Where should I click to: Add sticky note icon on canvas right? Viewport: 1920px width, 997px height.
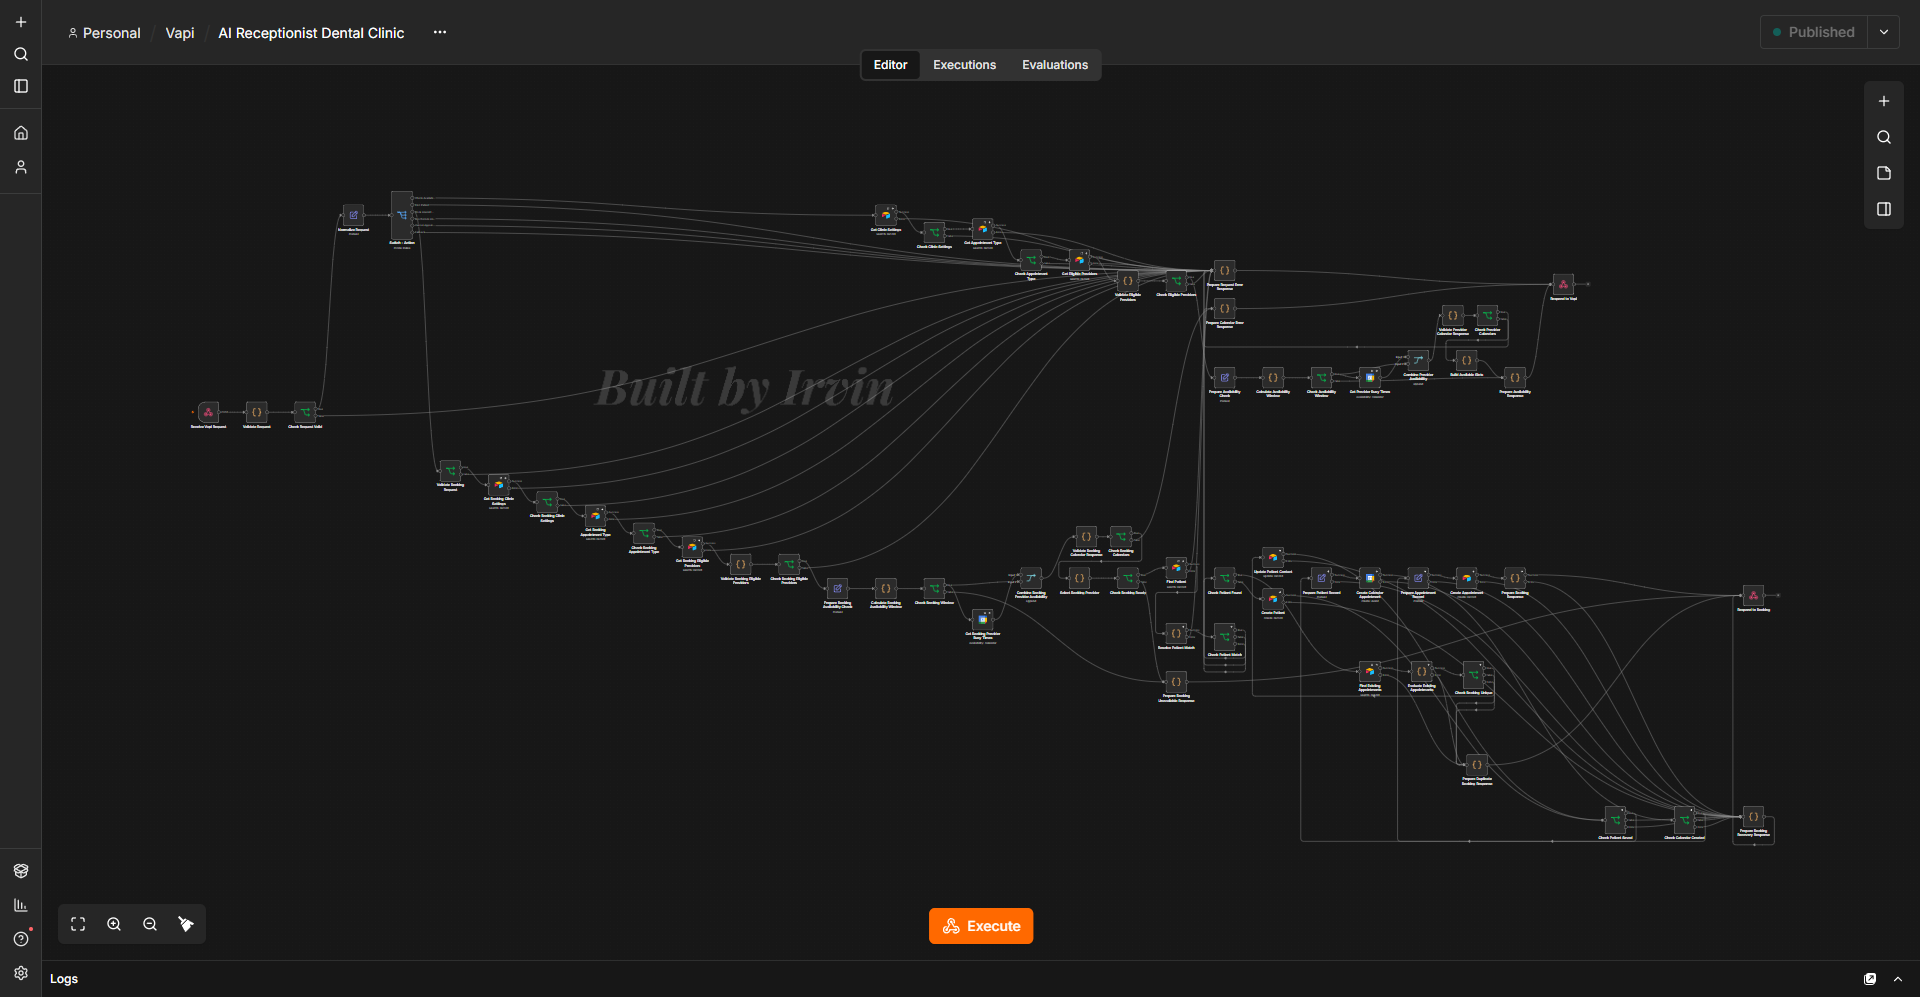click(x=1884, y=173)
